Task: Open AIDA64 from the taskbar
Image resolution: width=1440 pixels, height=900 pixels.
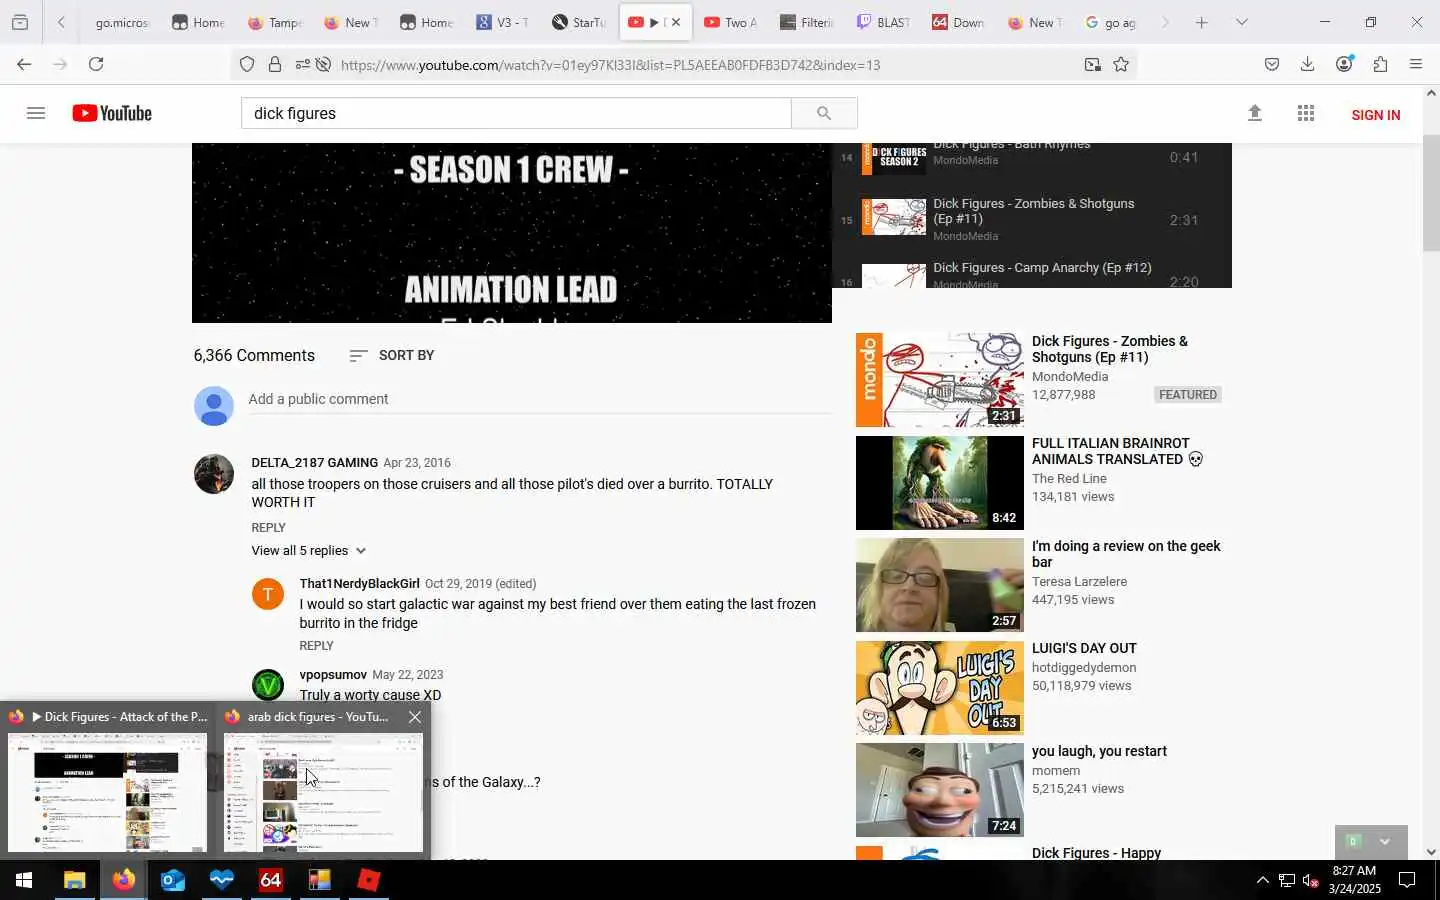Action: pos(270,880)
